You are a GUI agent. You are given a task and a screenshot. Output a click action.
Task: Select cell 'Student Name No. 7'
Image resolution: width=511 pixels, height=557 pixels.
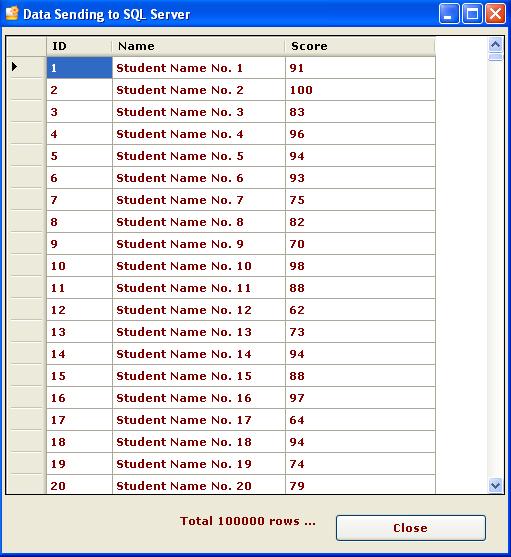tap(199, 200)
